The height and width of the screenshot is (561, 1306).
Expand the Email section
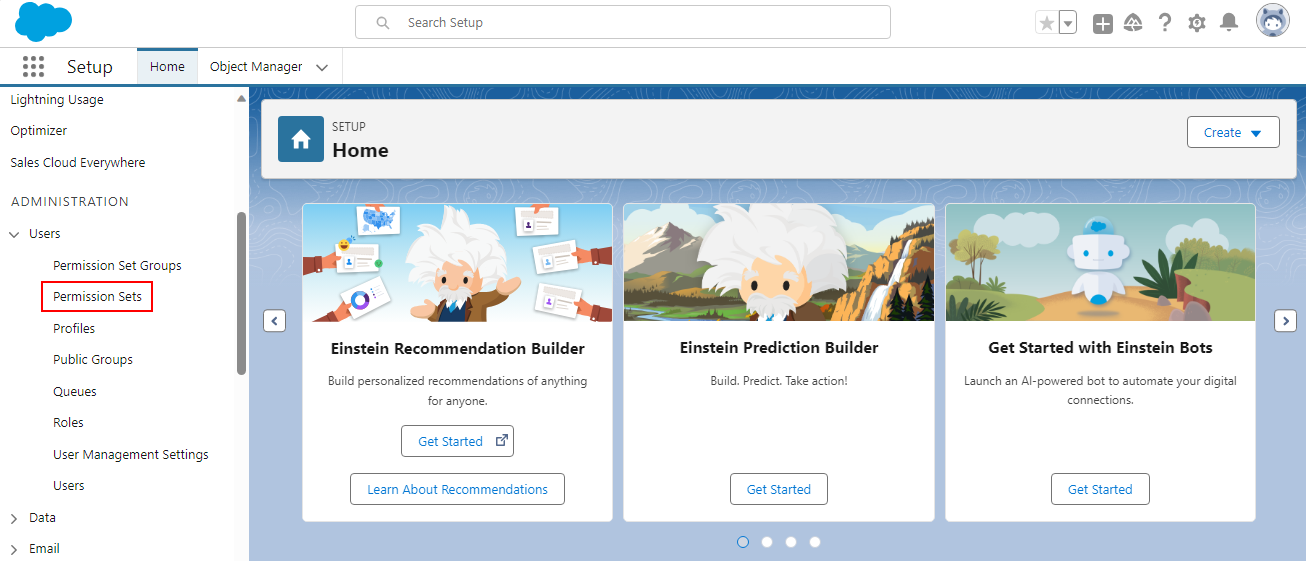[x=14, y=549]
